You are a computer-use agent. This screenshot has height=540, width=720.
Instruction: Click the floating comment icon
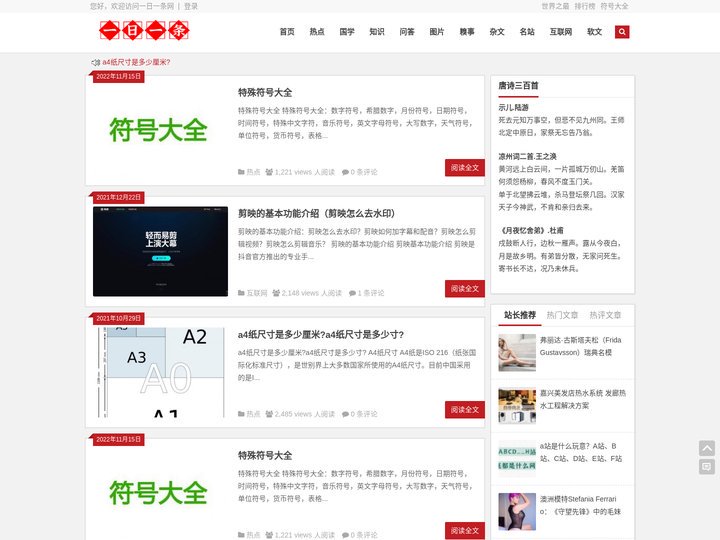(707, 467)
